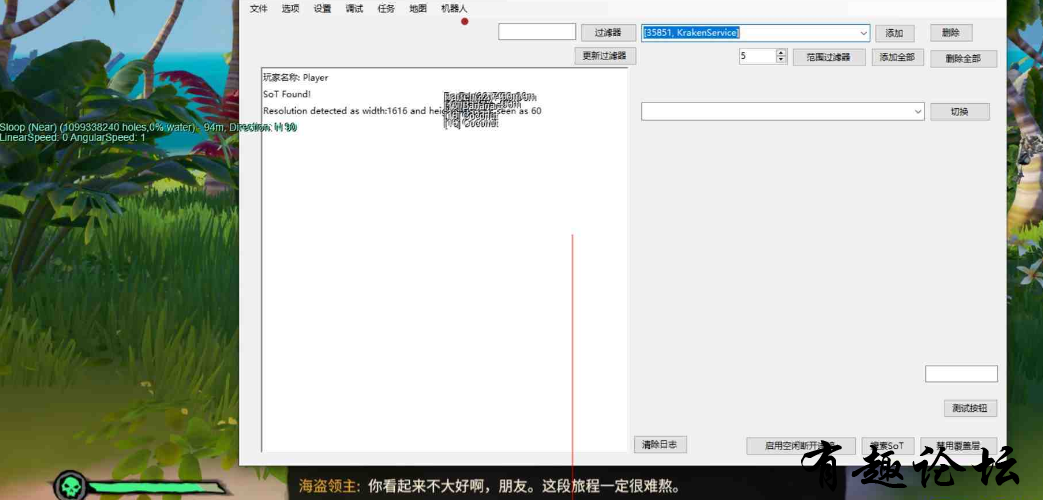Open the 设置 menu
1043x500 pixels.
322,9
